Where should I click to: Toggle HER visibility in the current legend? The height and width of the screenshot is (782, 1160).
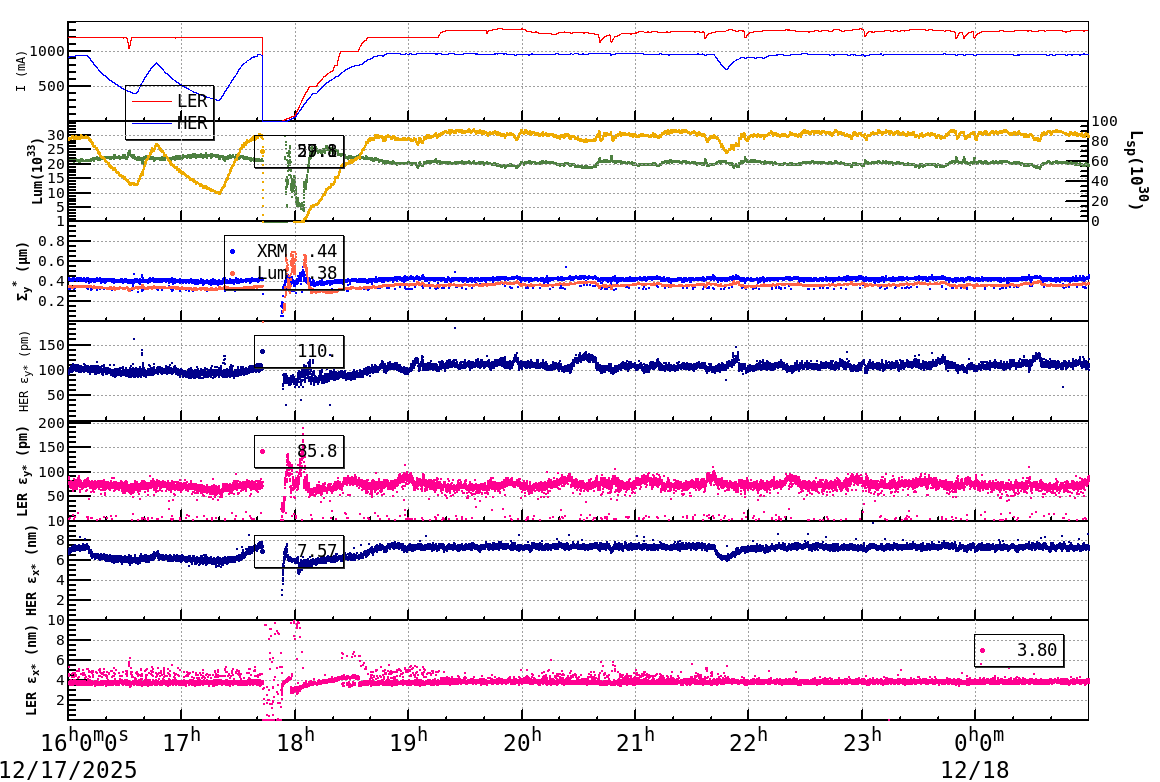[175, 121]
